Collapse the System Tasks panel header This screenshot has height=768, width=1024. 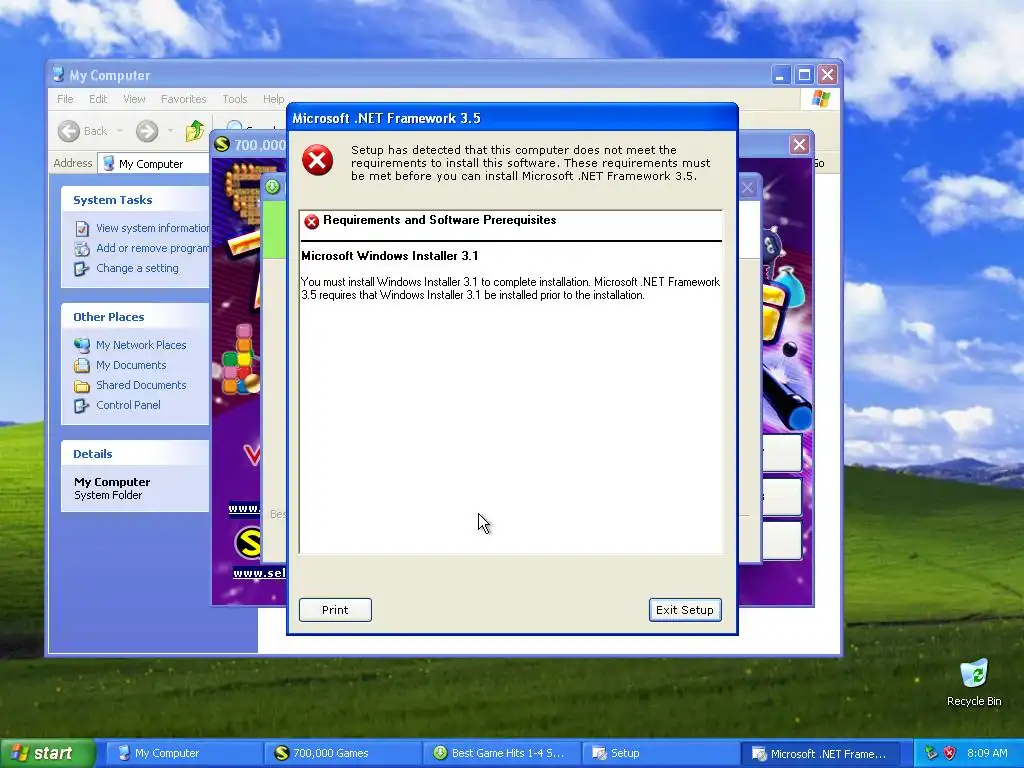135,200
